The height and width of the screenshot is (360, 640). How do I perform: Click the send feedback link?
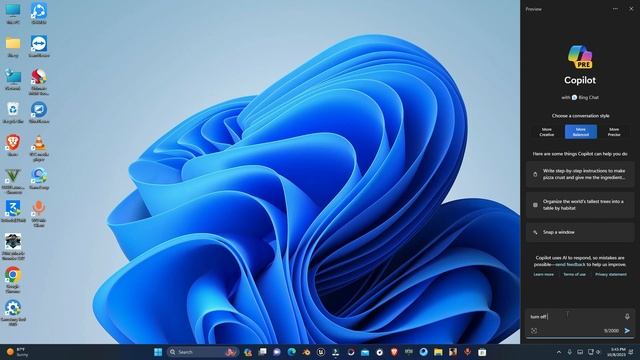coord(569,264)
